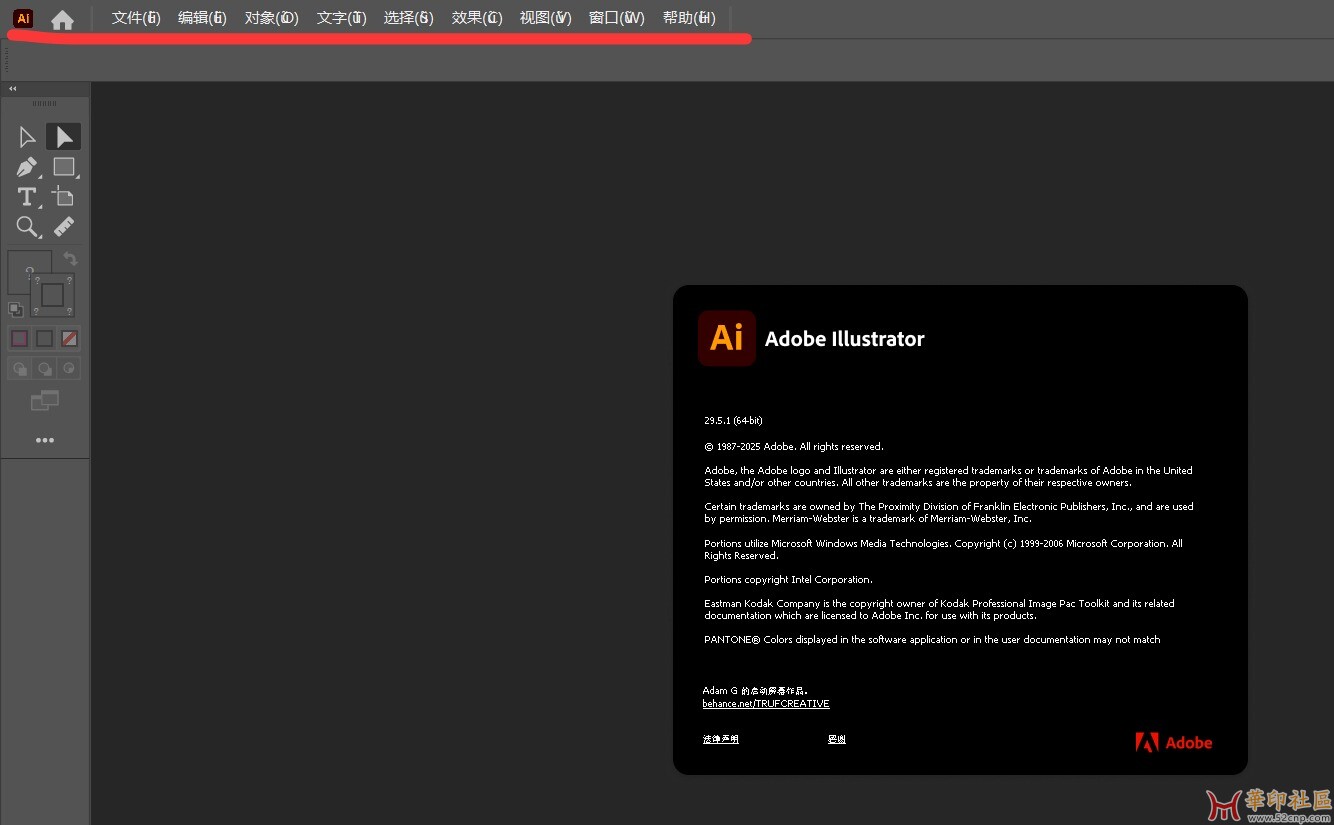Choose Draw Inside mode
1334x825 pixels.
tap(69, 369)
